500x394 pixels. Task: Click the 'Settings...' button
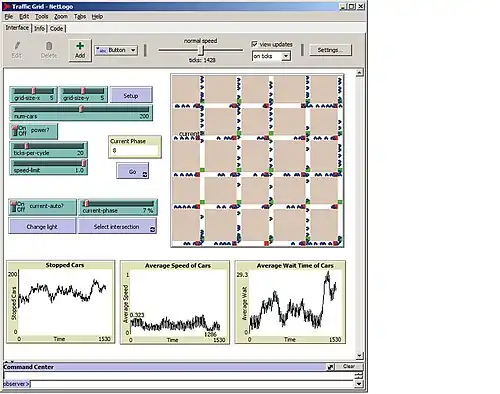point(330,50)
